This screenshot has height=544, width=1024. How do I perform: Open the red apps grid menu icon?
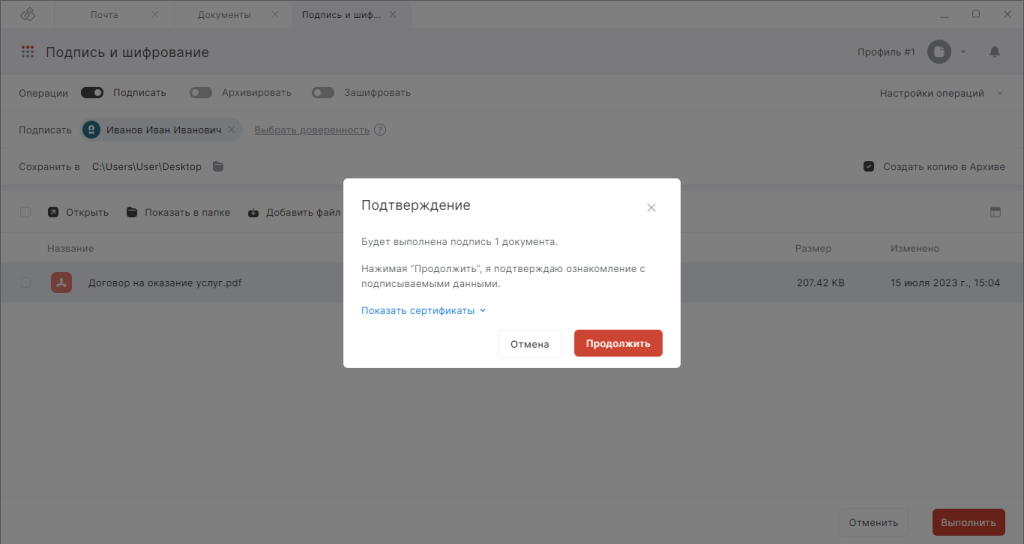pyautogui.click(x=27, y=52)
